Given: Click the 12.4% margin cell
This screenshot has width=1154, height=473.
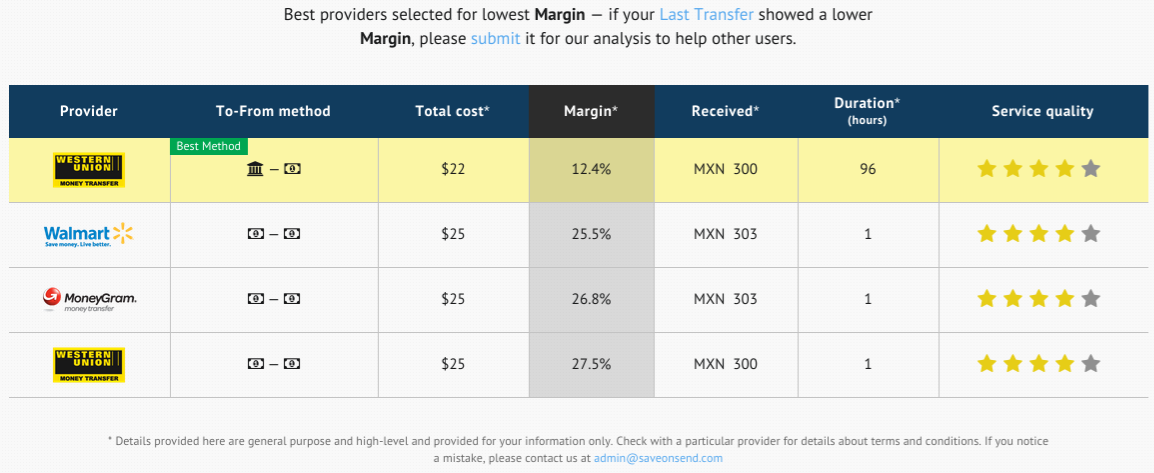Looking at the screenshot, I should pos(591,169).
